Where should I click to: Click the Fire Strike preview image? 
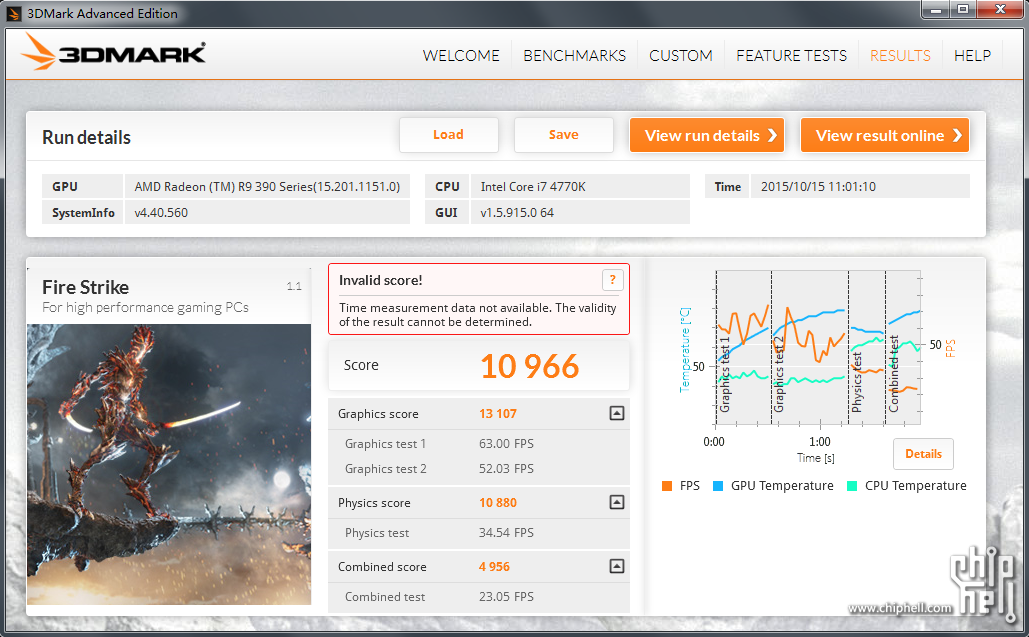[x=169, y=464]
